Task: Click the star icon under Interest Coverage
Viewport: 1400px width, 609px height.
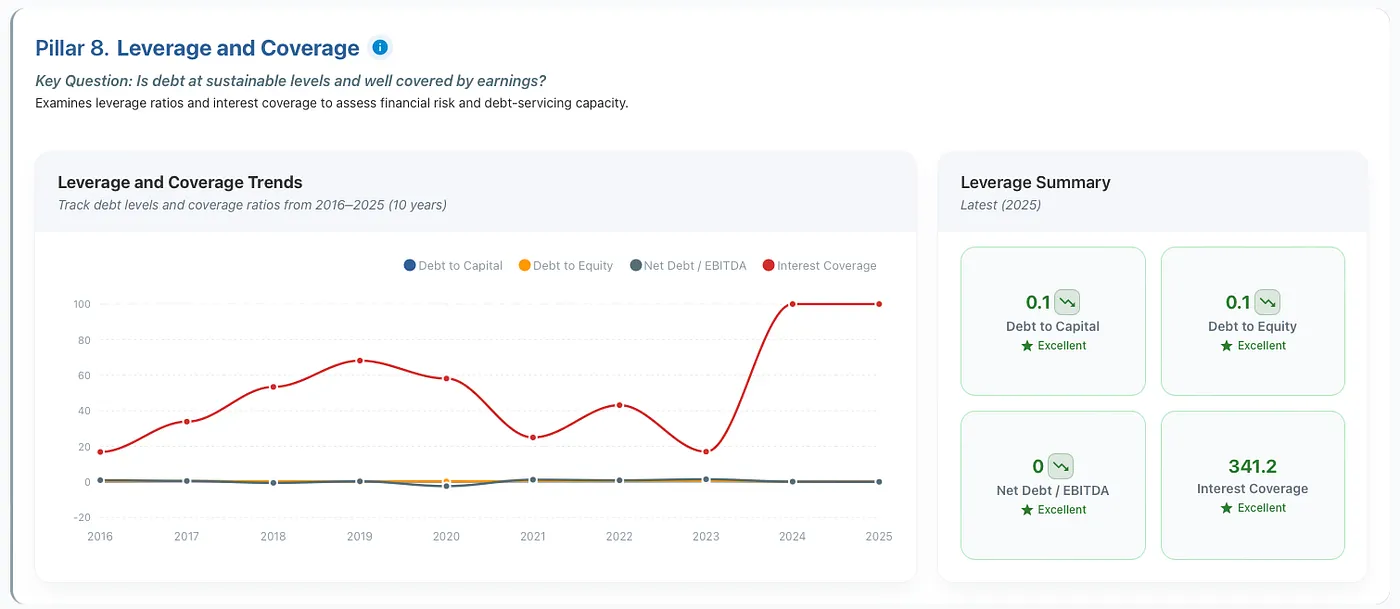Action: click(1226, 508)
